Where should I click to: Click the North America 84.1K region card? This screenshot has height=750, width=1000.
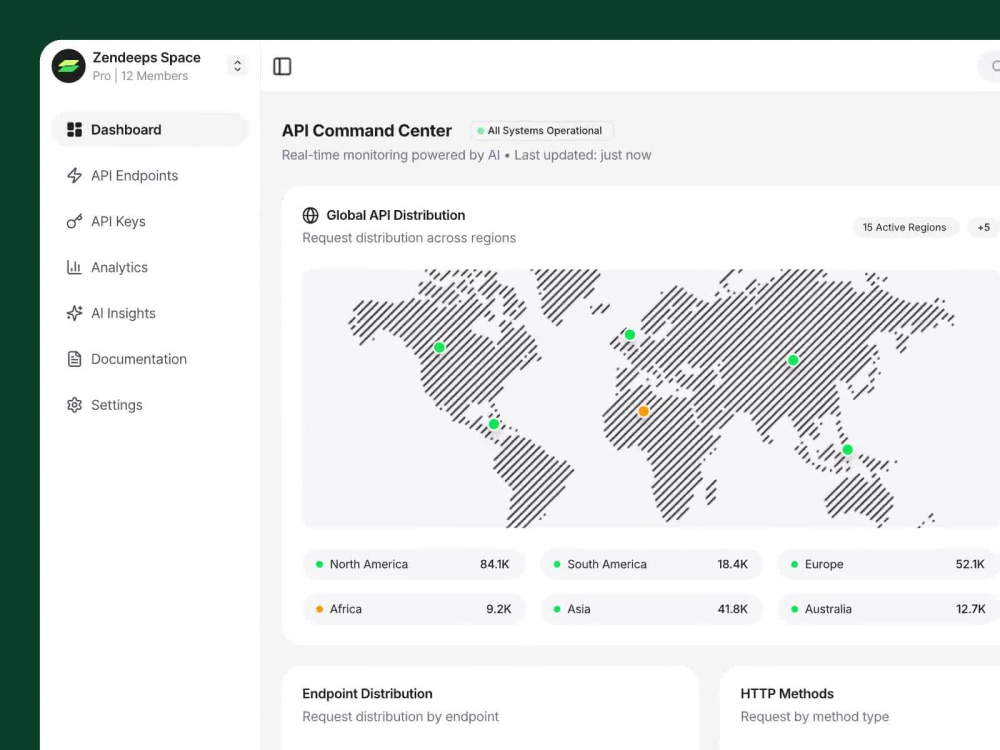[x=414, y=564]
